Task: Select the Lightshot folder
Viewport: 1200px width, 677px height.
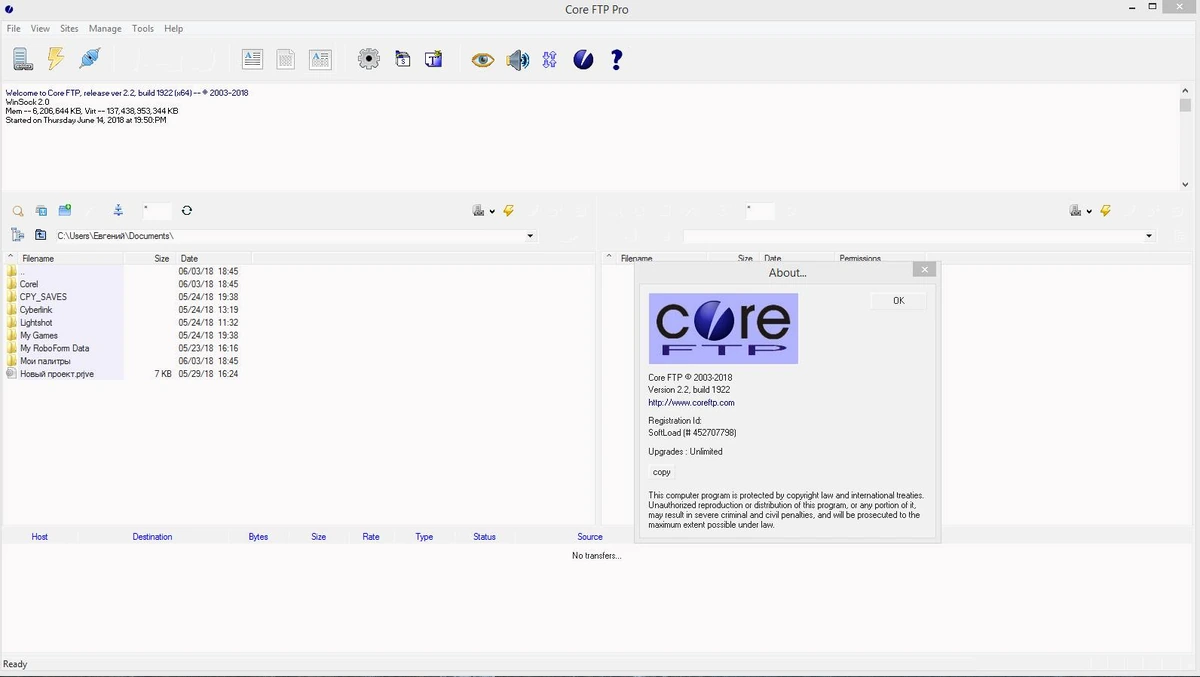Action: click(35, 323)
